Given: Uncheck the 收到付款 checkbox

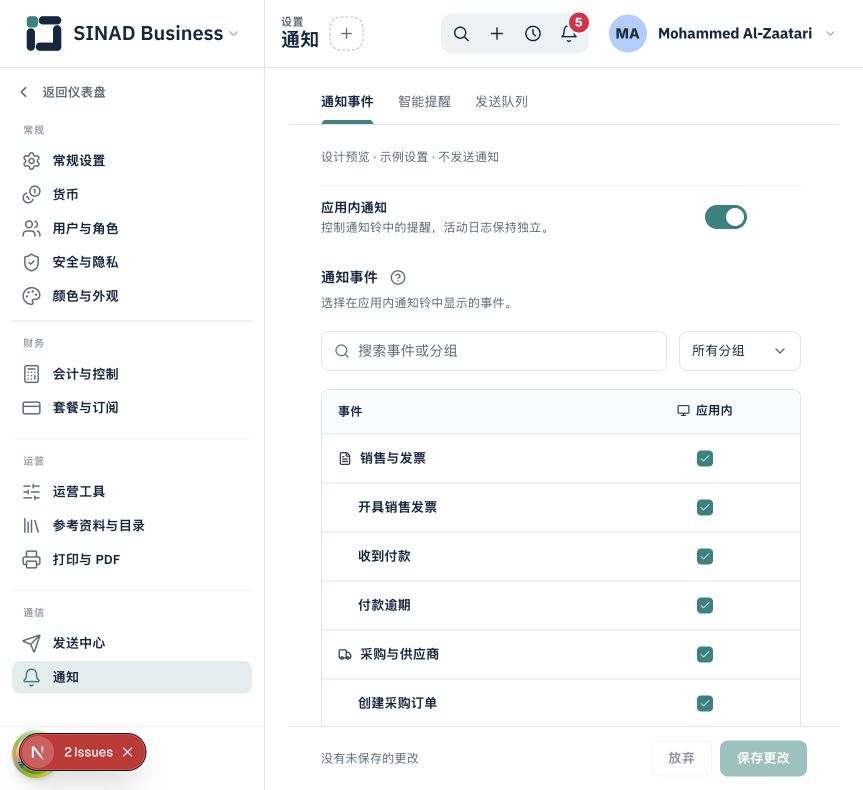Looking at the screenshot, I should tap(705, 557).
